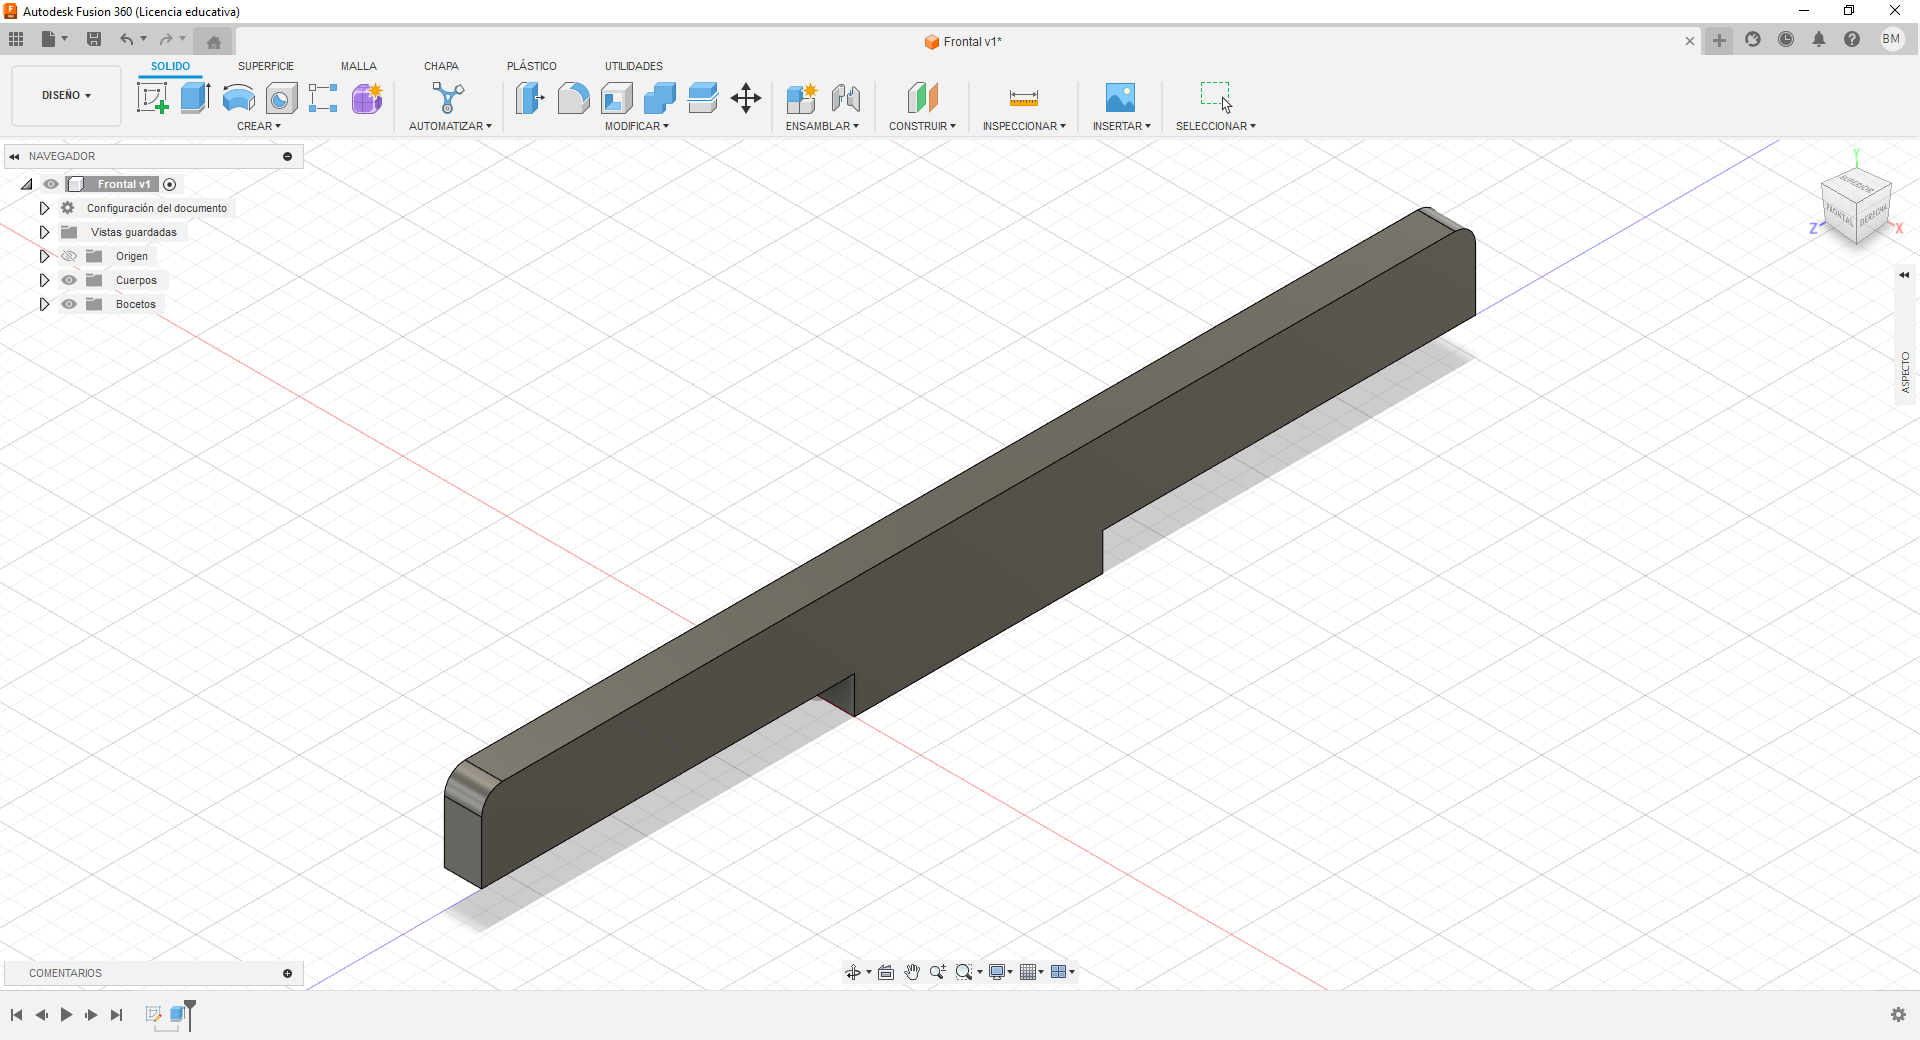Hide the Bocetos folder
This screenshot has width=1920, height=1040.
(x=69, y=304)
